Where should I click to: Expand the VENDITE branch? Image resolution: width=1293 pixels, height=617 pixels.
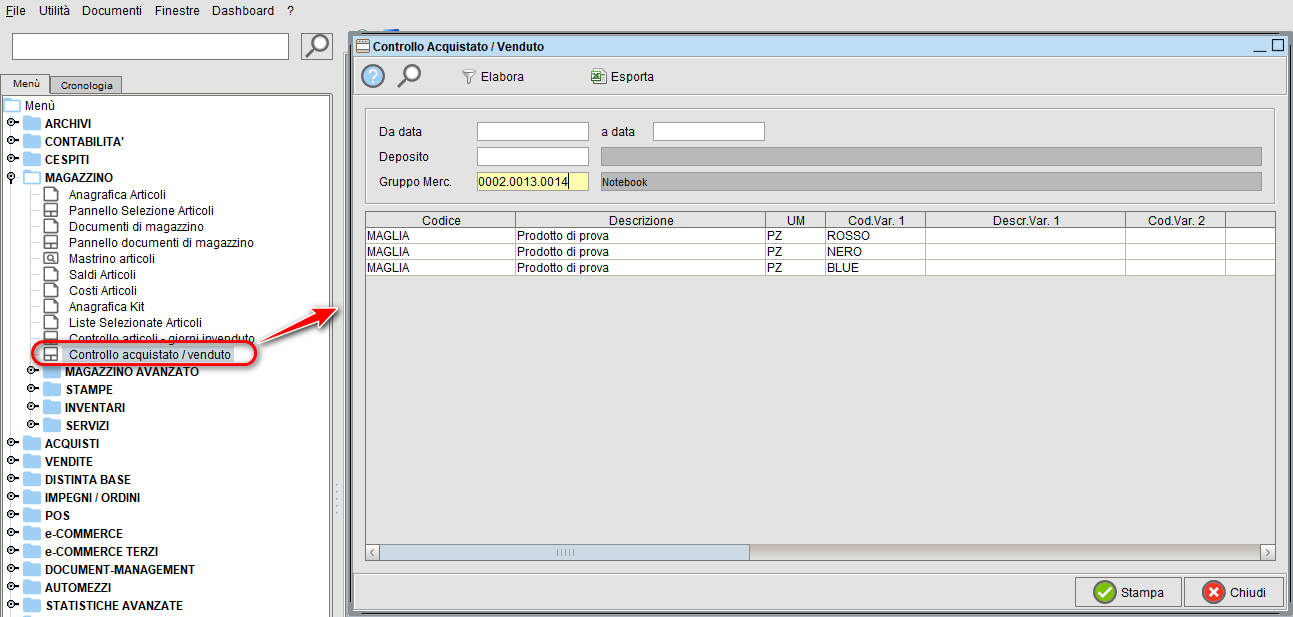[9, 461]
